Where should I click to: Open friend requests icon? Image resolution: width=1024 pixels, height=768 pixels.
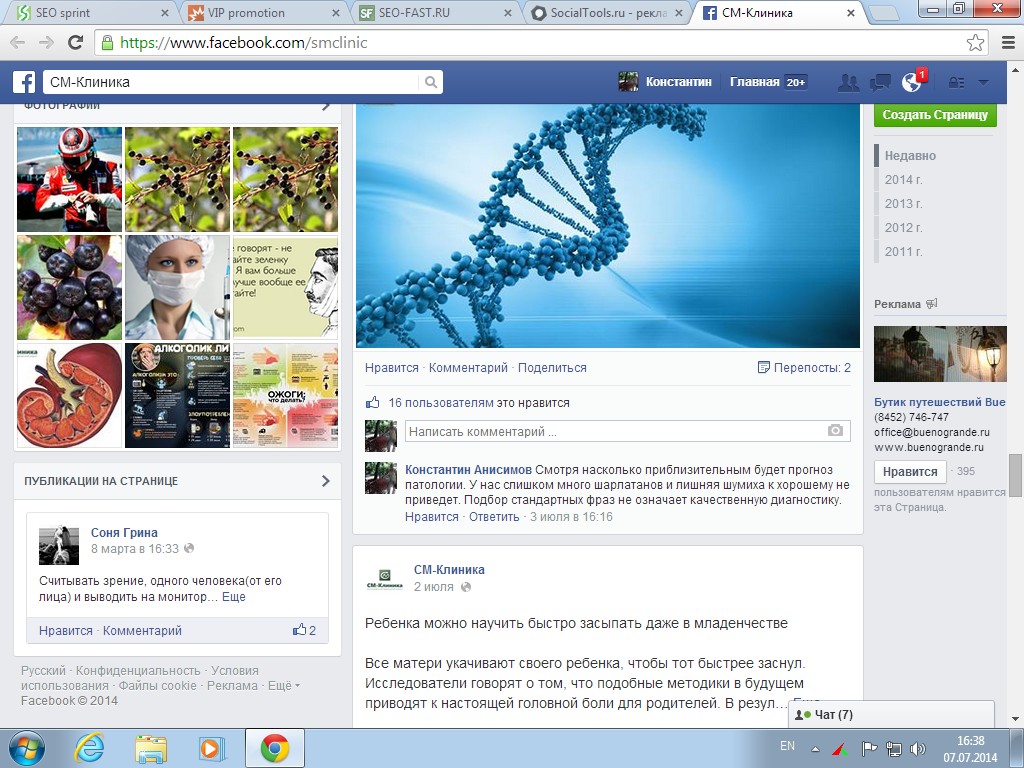[x=848, y=82]
